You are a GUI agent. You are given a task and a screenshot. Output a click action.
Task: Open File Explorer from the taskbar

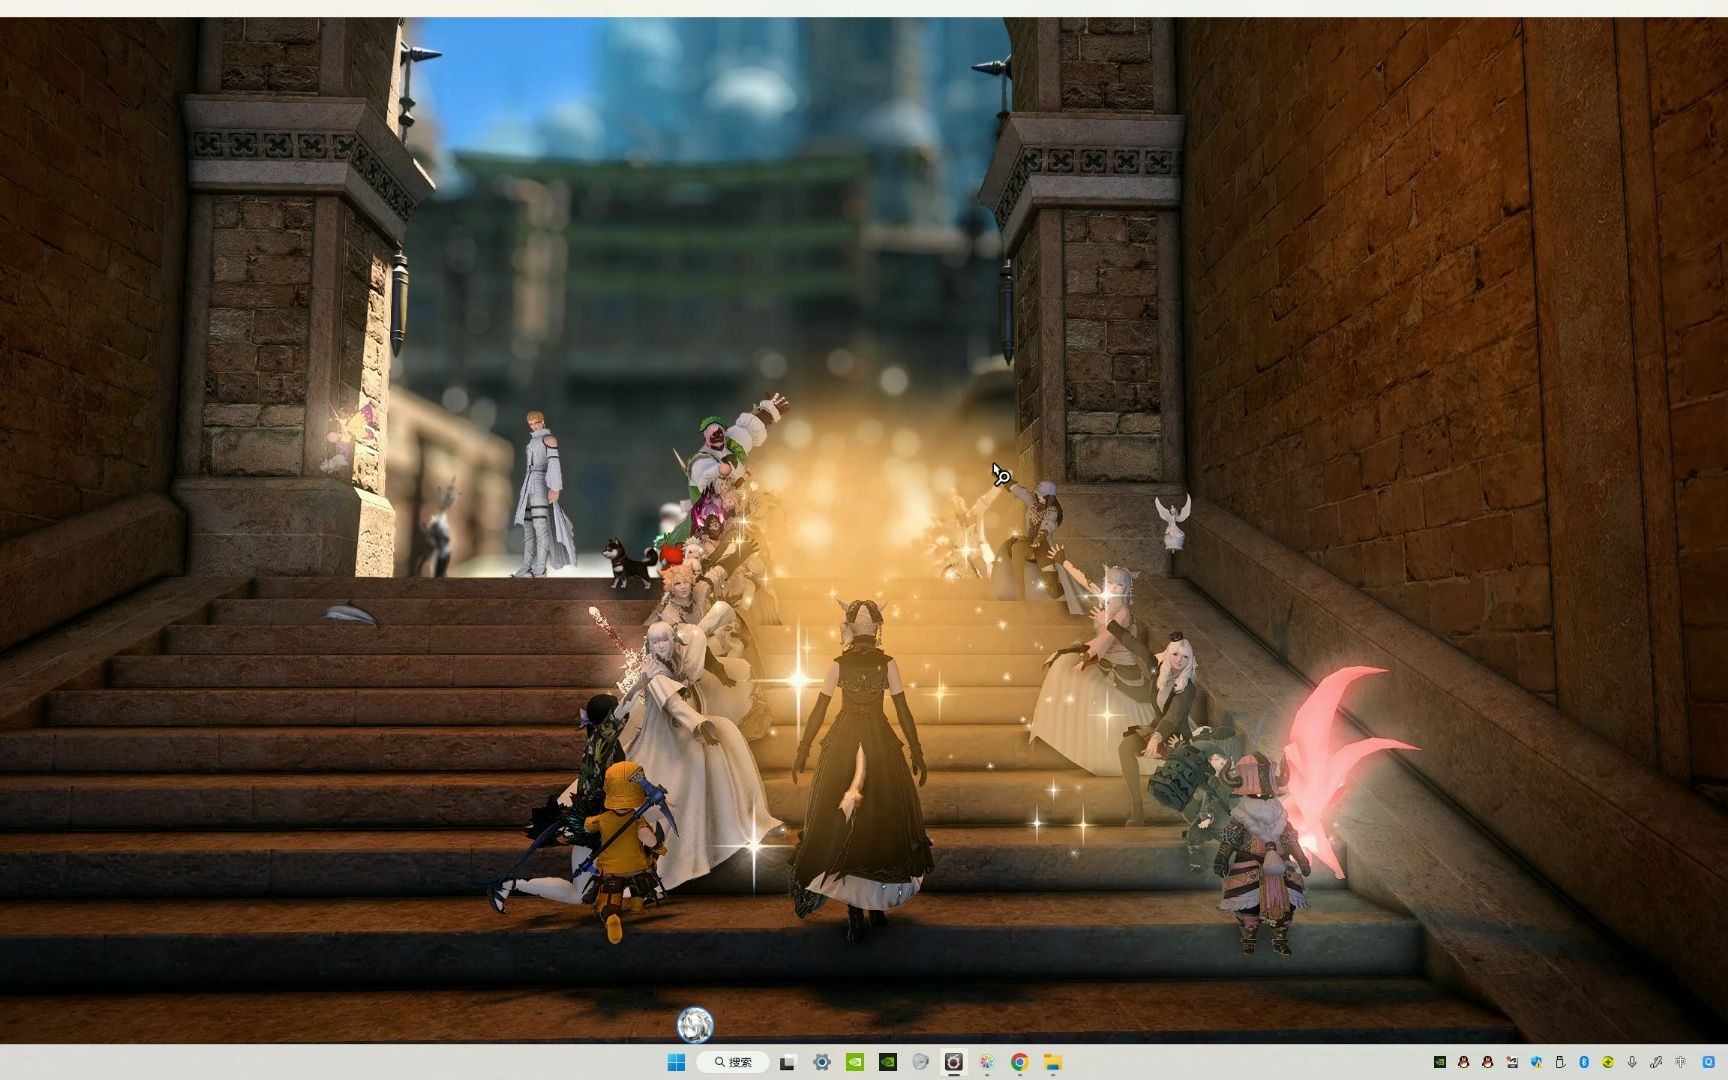1053,1063
